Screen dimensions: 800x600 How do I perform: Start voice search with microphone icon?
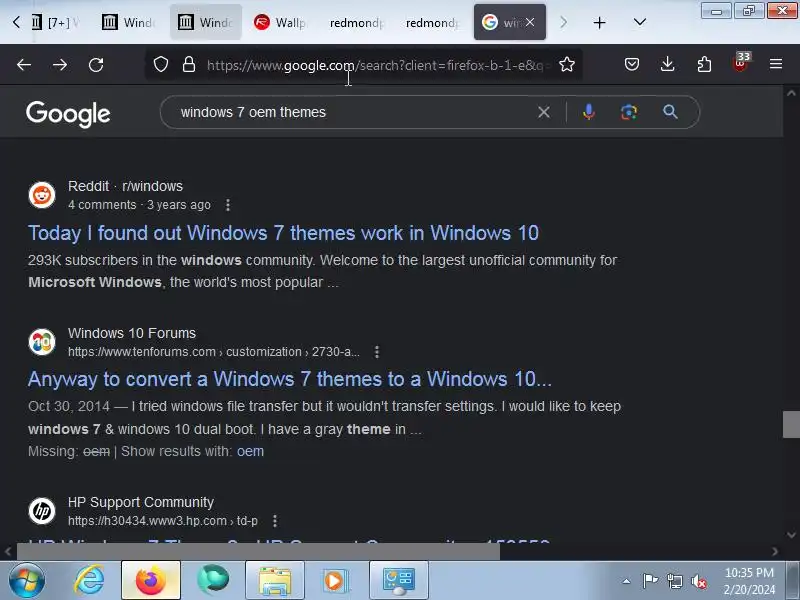[589, 112]
